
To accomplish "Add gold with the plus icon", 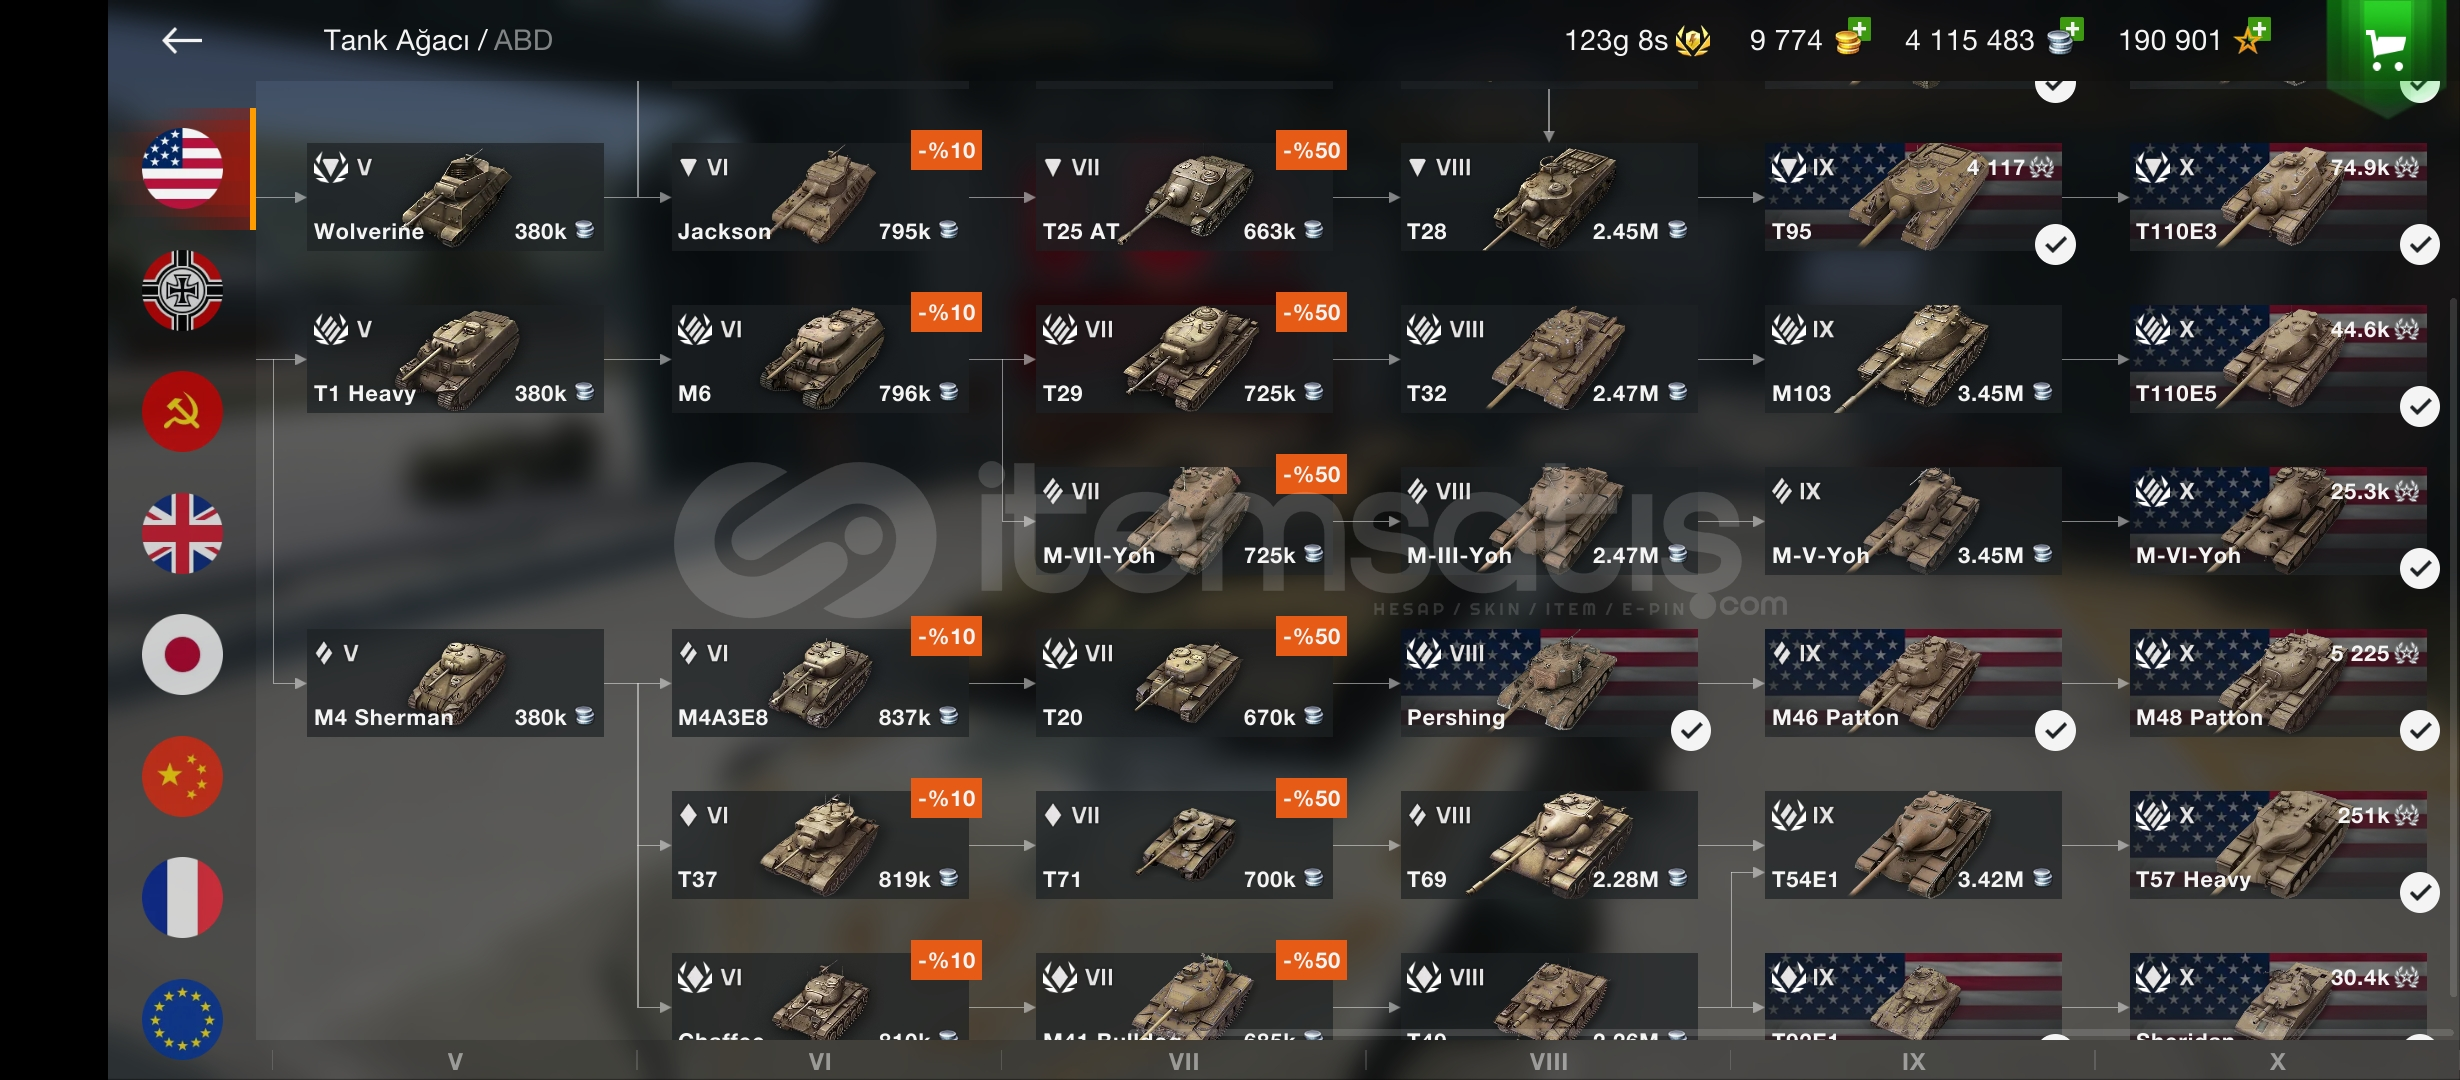I will click(x=1859, y=30).
